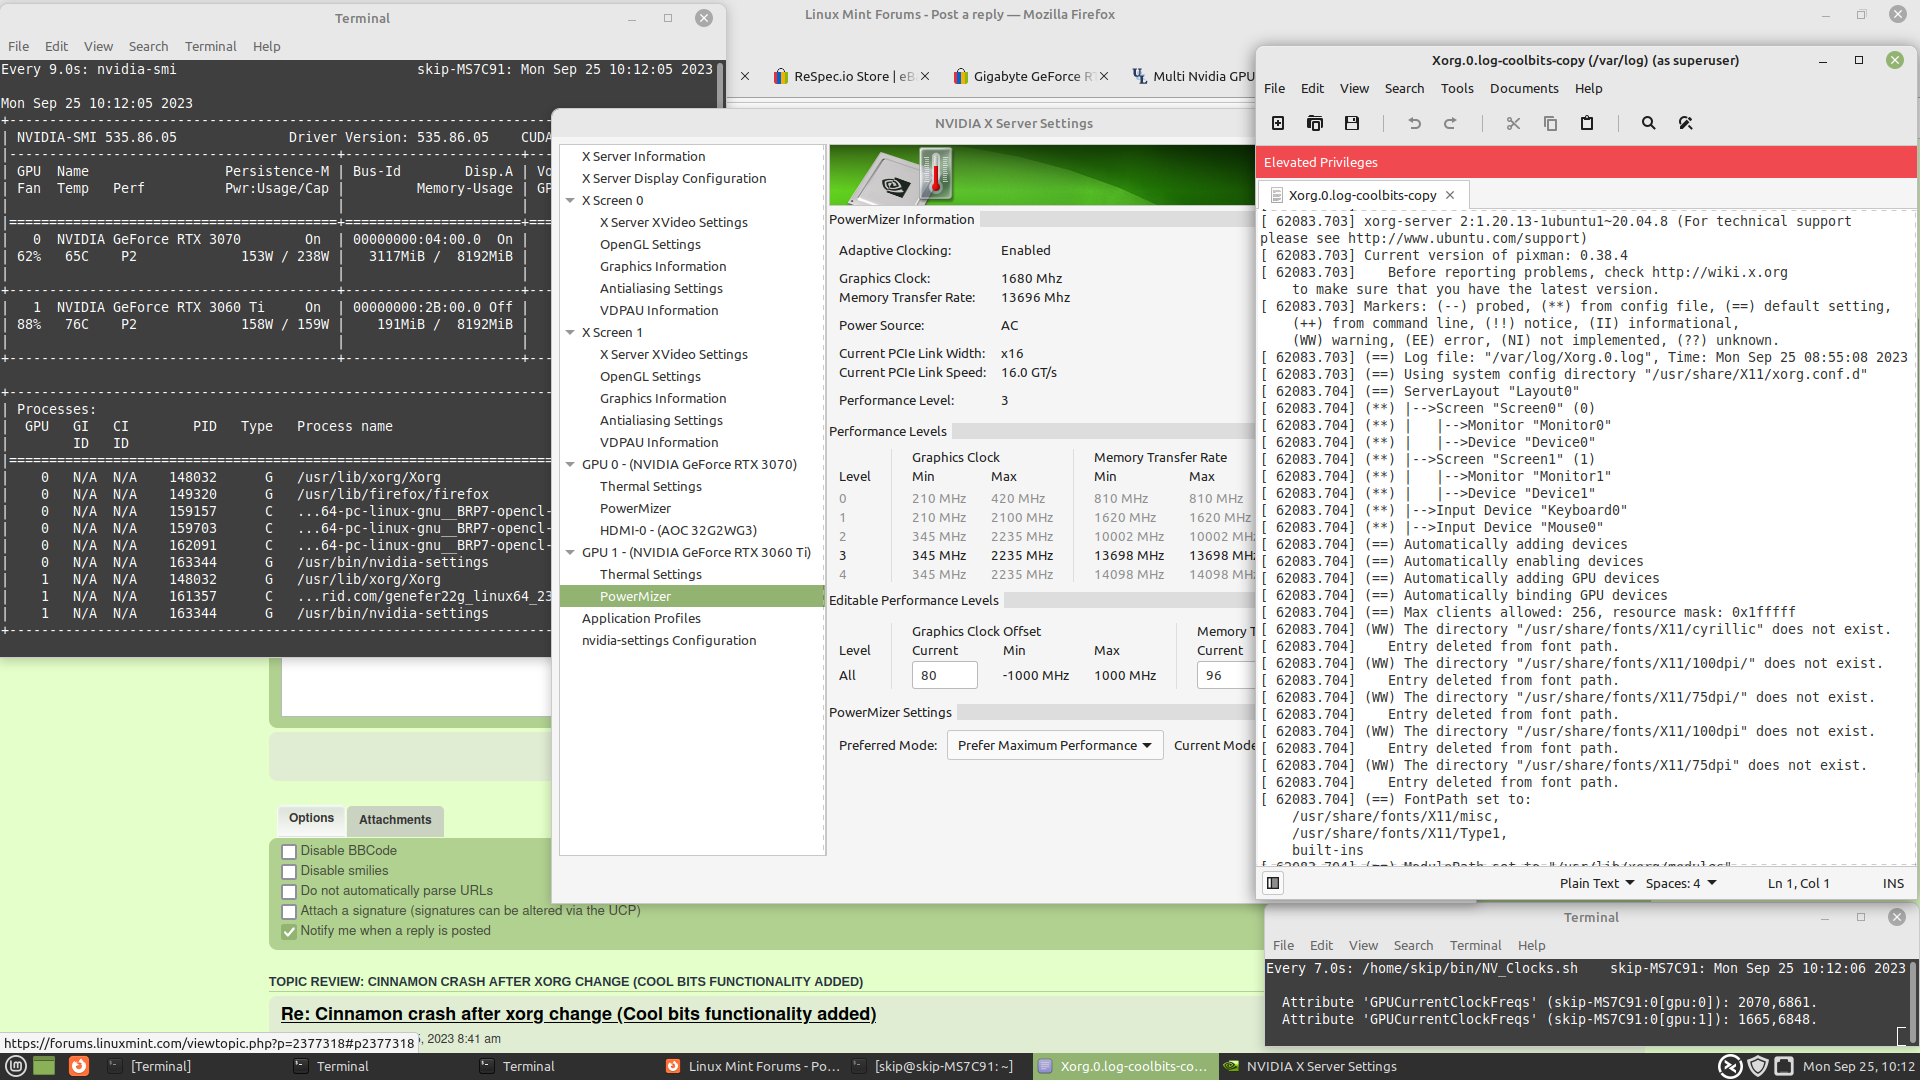Open the Plain Text language dropdown
Screen dimensions: 1920x1080
1597,883
